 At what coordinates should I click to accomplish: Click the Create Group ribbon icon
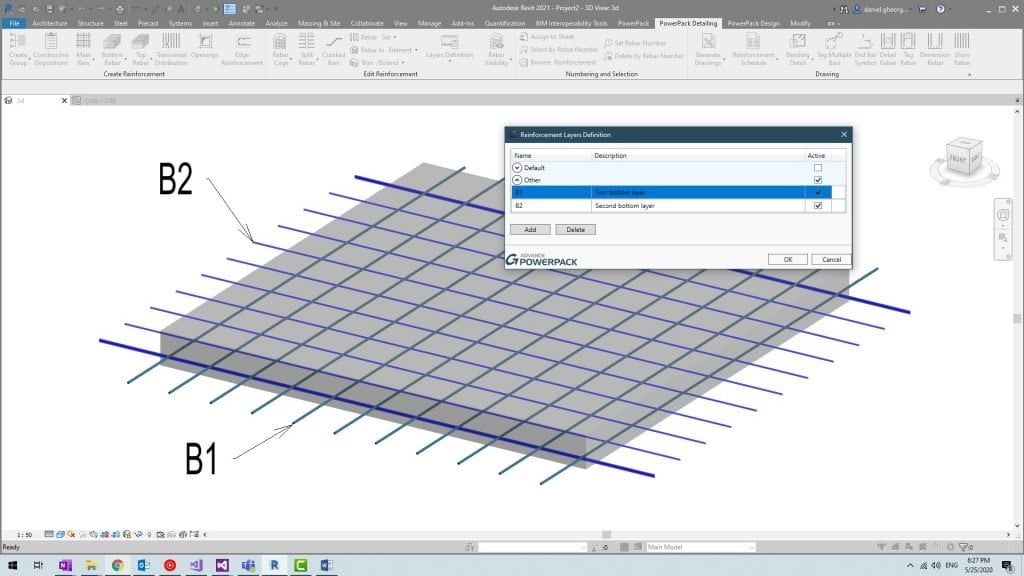coord(18,50)
